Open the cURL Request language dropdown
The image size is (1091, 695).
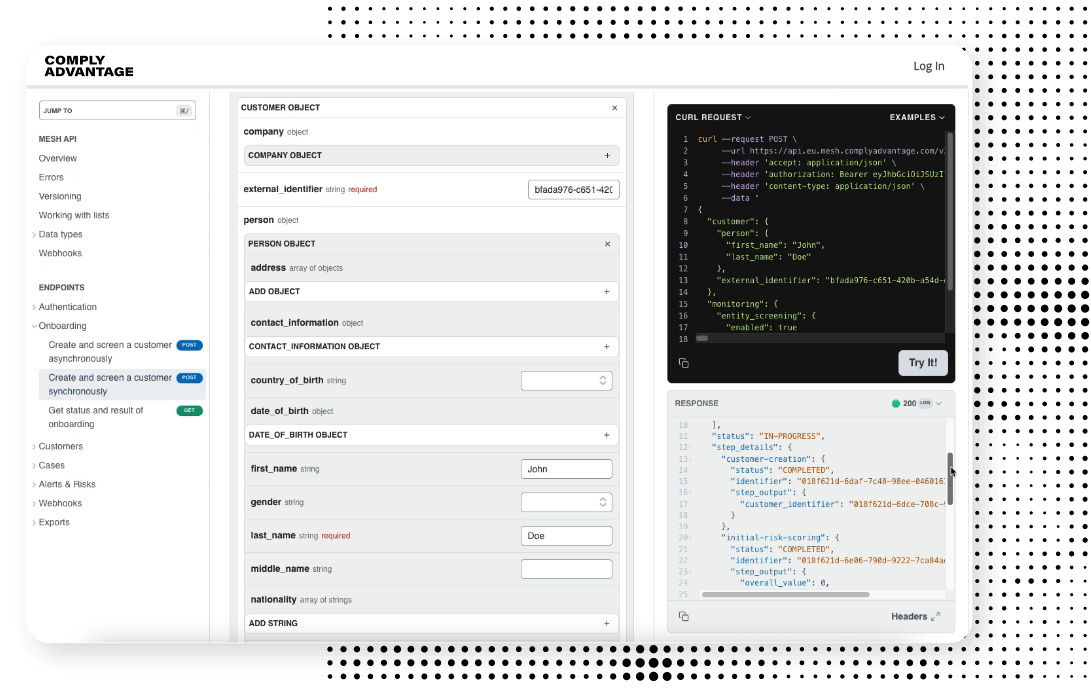pyautogui.click(x=713, y=118)
